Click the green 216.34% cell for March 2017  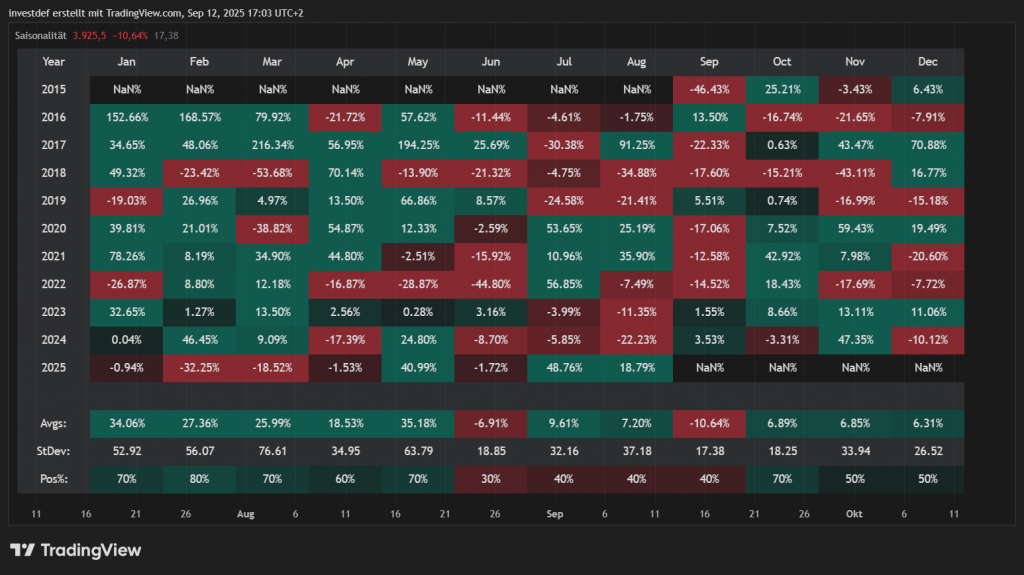(273, 144)
